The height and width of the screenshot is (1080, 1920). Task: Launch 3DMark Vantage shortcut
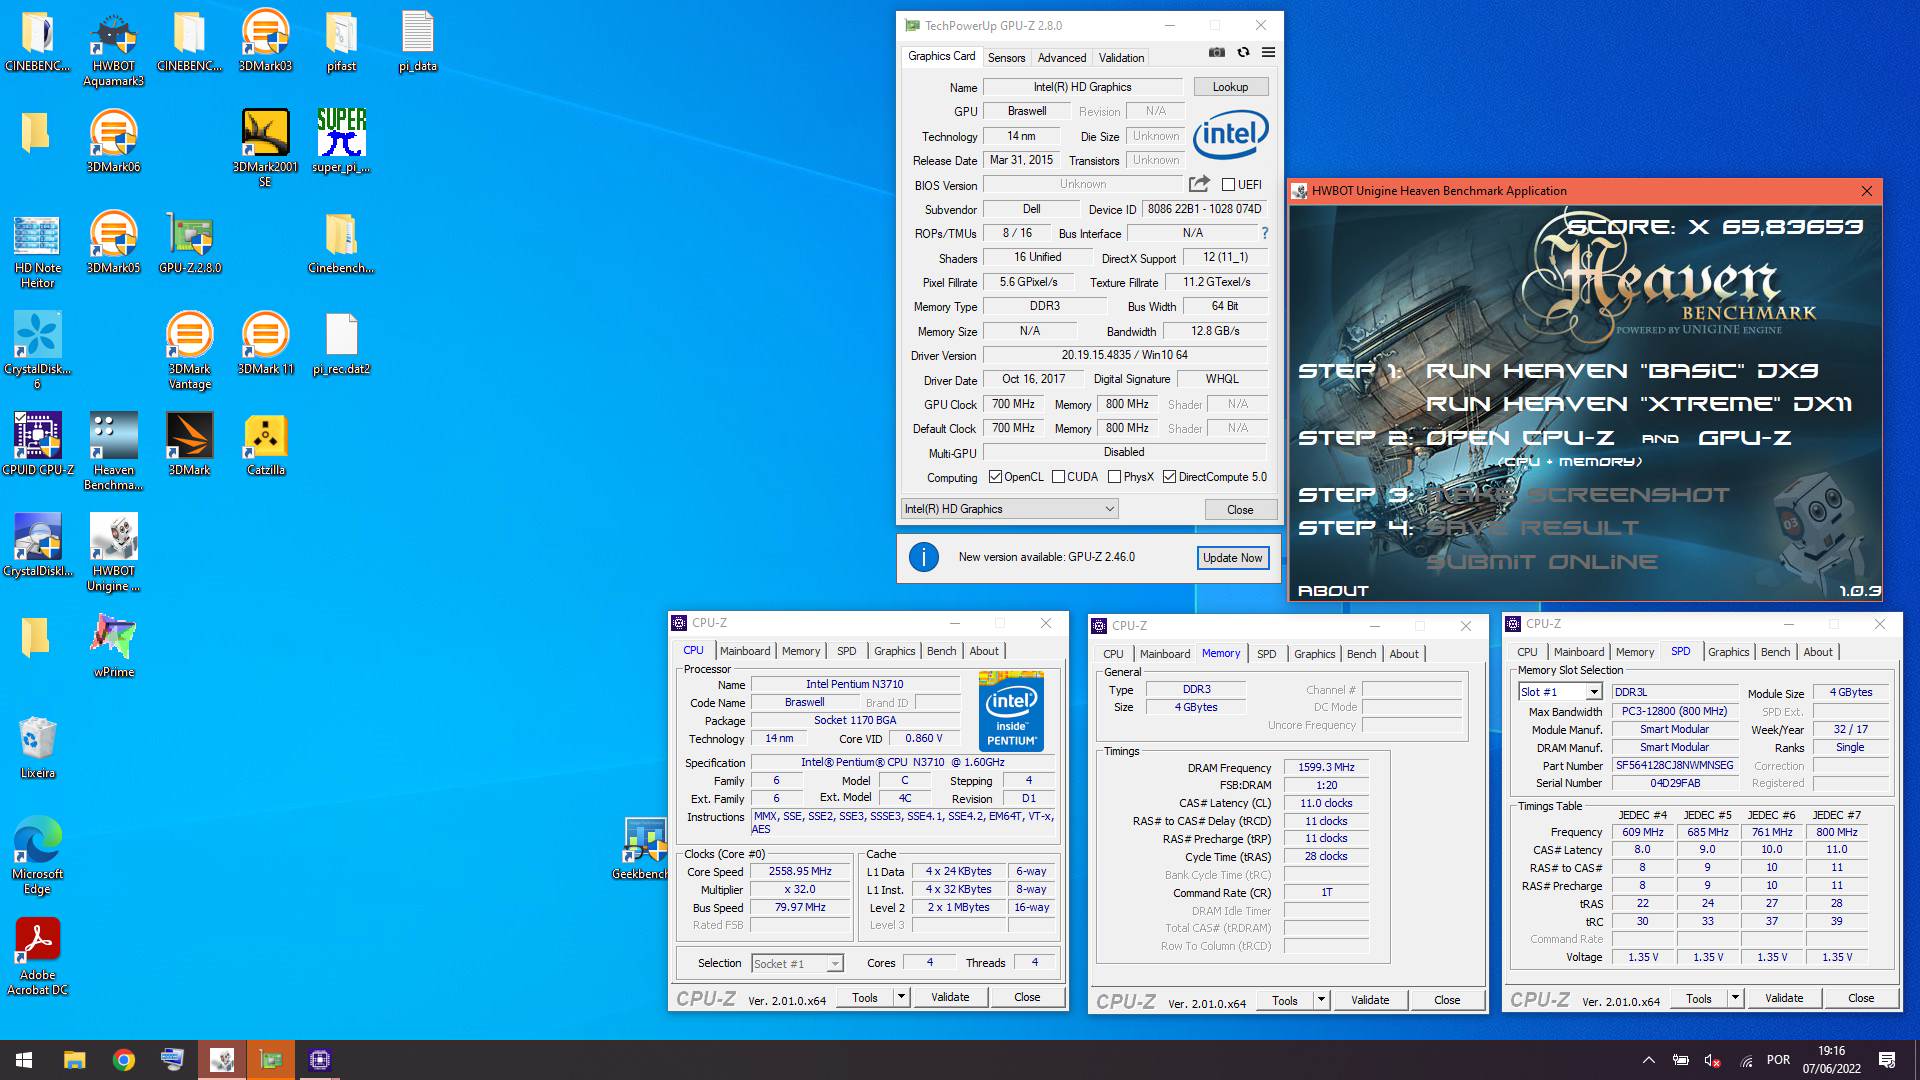[x=189, y=351]
